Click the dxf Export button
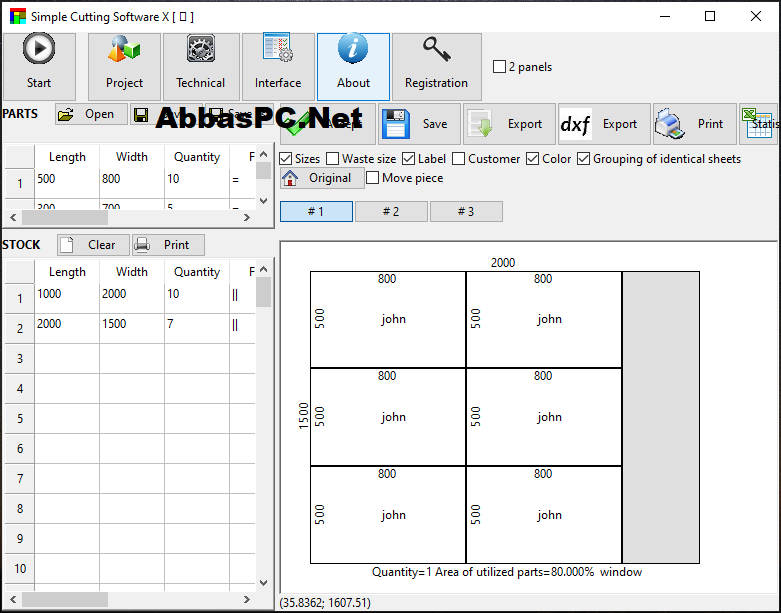The height and width of the screenshot is (613, 781). tap(604, 124)
